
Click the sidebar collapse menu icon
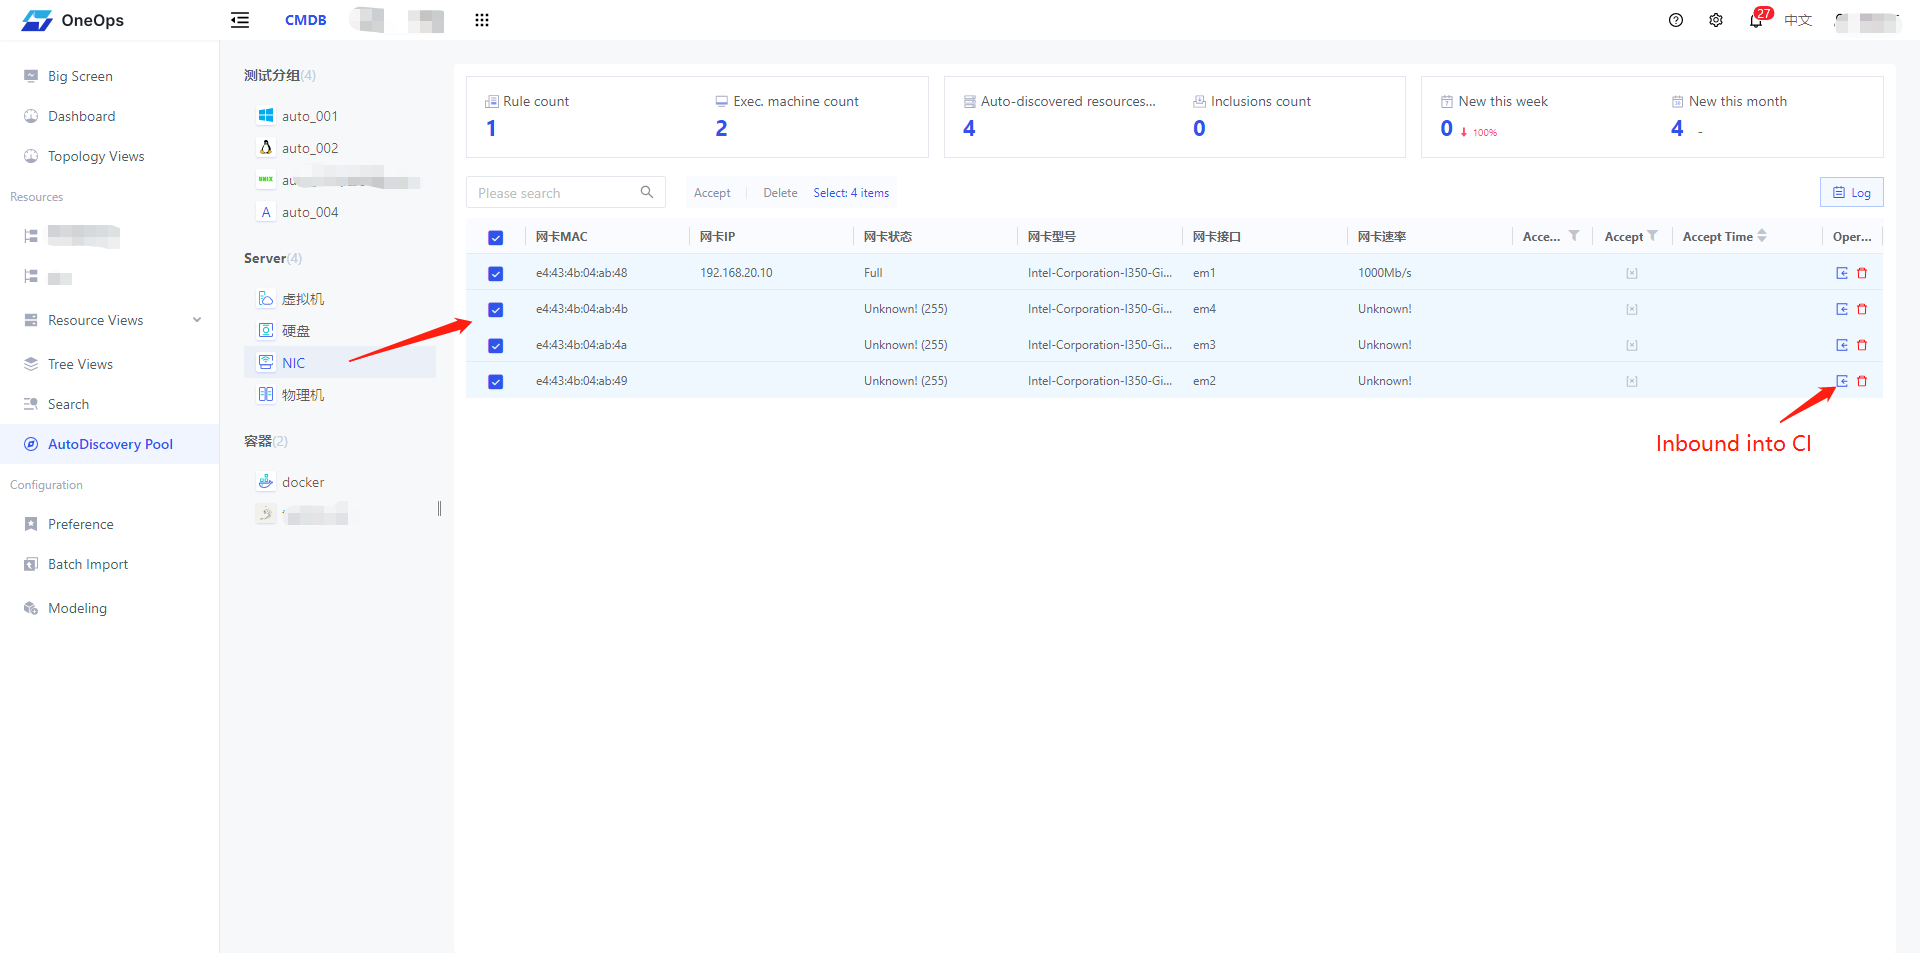click(x=240, y=20)
